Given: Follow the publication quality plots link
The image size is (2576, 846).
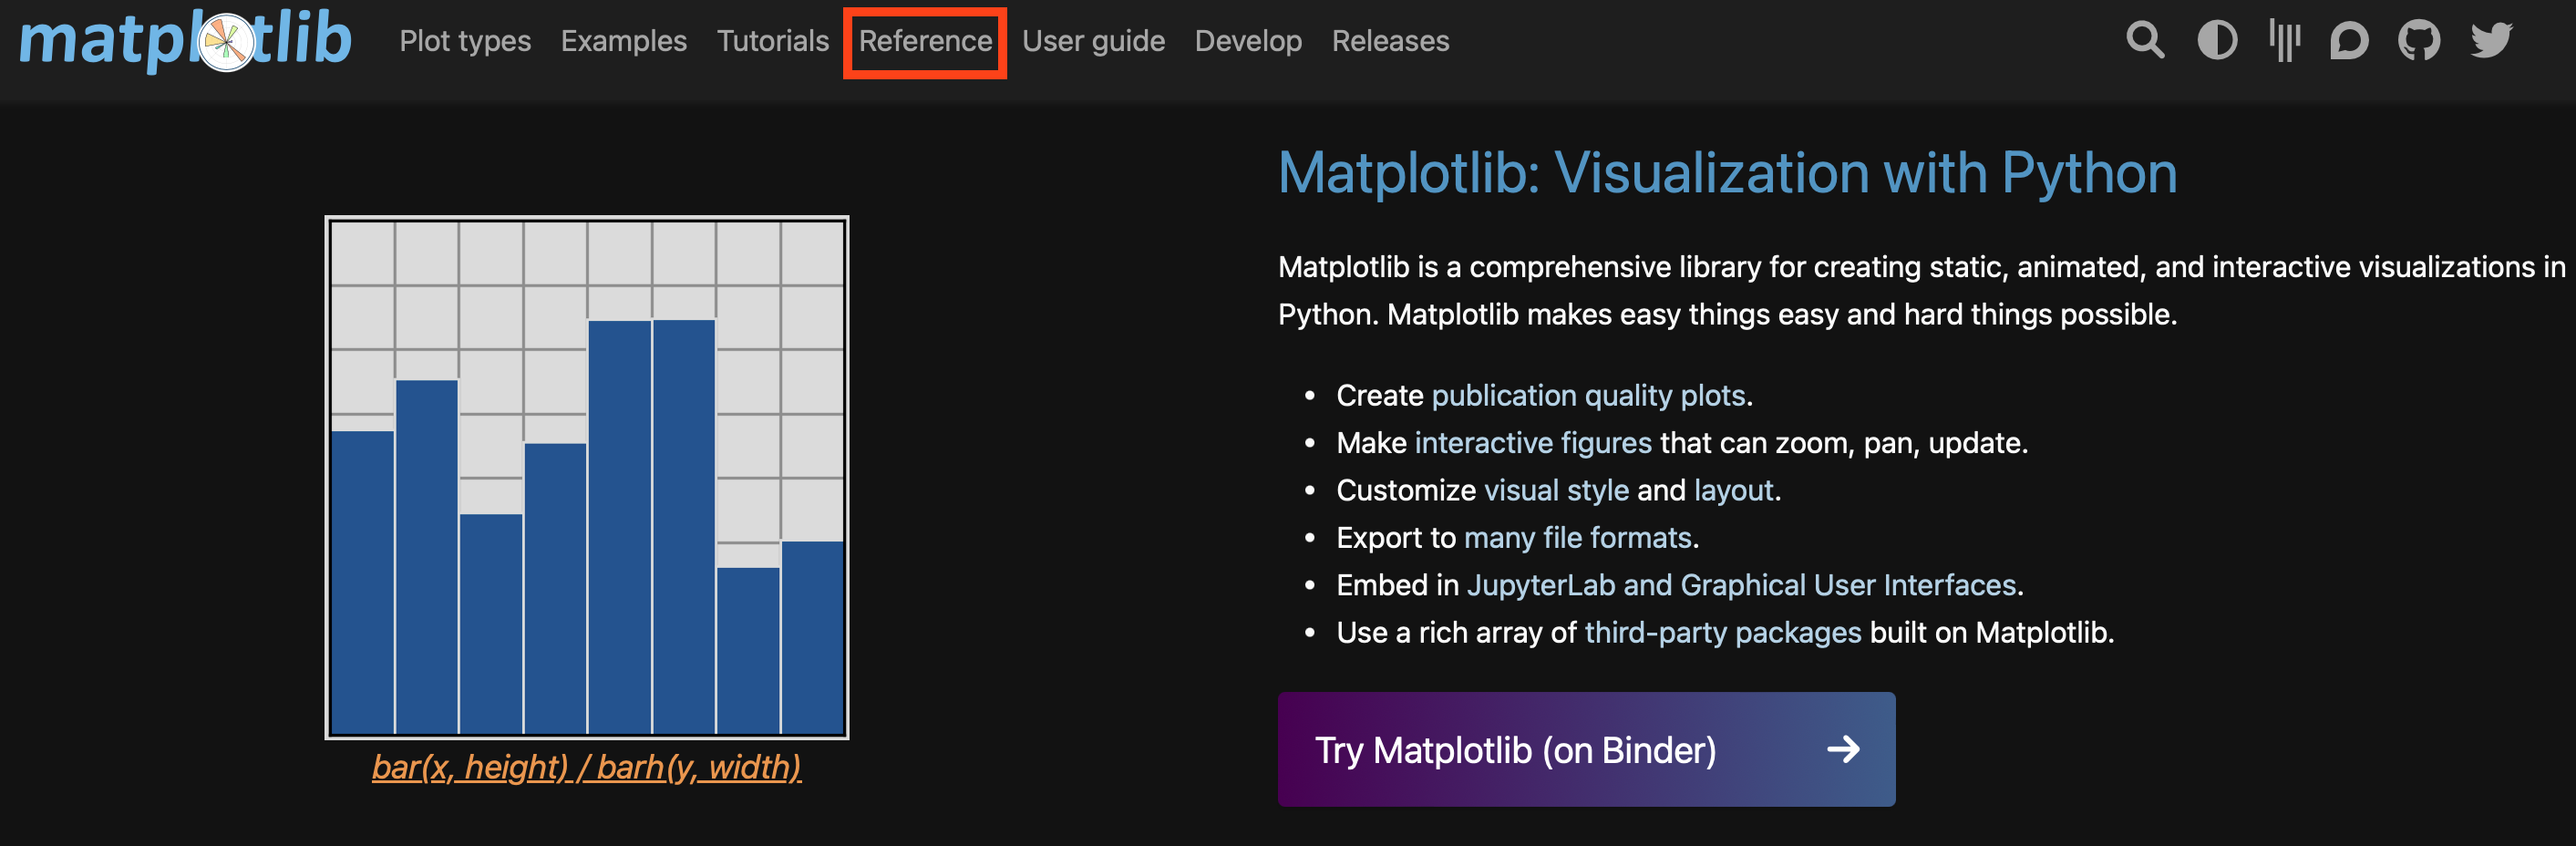Looking at the screenshot, I should pyautogui.click(x=1588, y=396).
